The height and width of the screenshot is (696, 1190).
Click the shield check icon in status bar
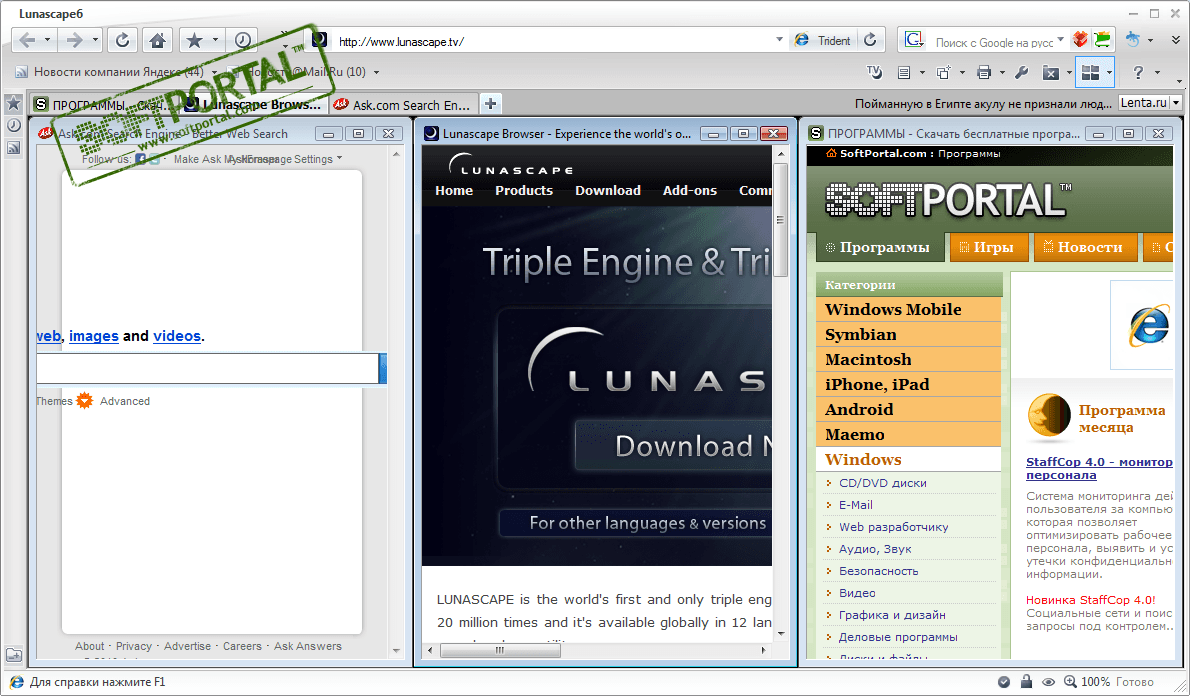(x=1003, y=682)
